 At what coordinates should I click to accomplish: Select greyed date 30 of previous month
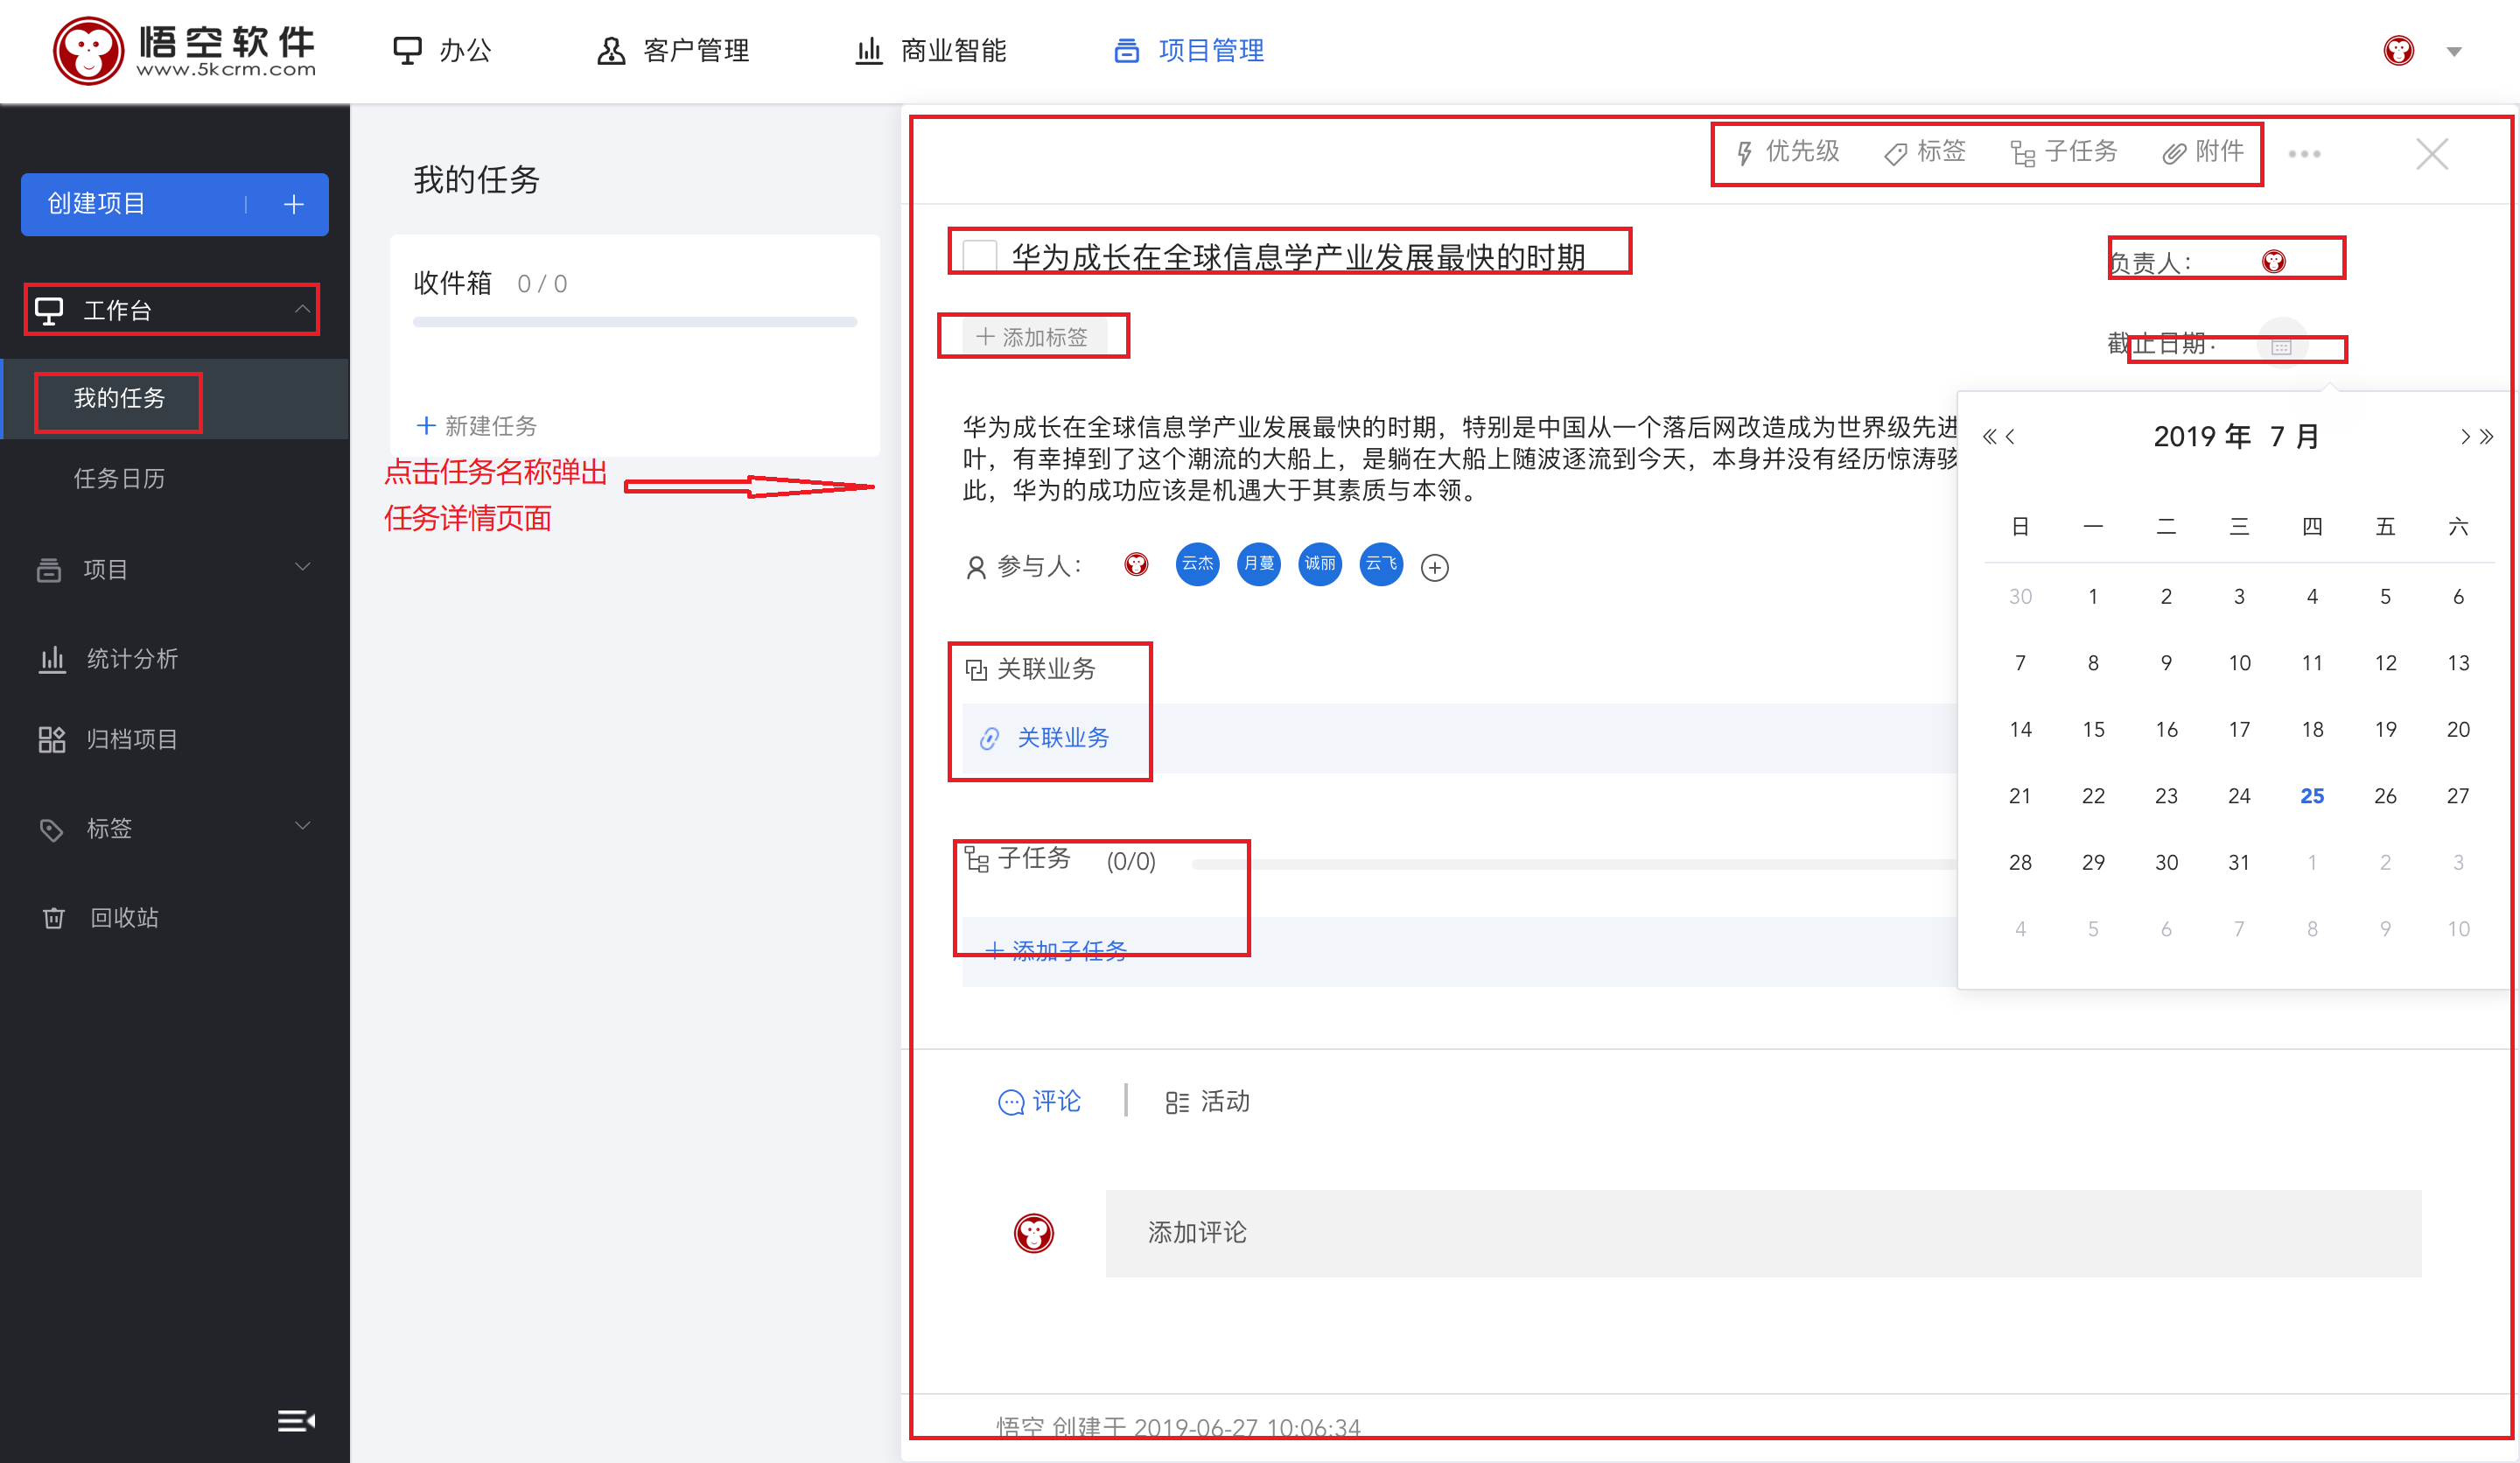pyautogui.click(x=2020, y=597)
